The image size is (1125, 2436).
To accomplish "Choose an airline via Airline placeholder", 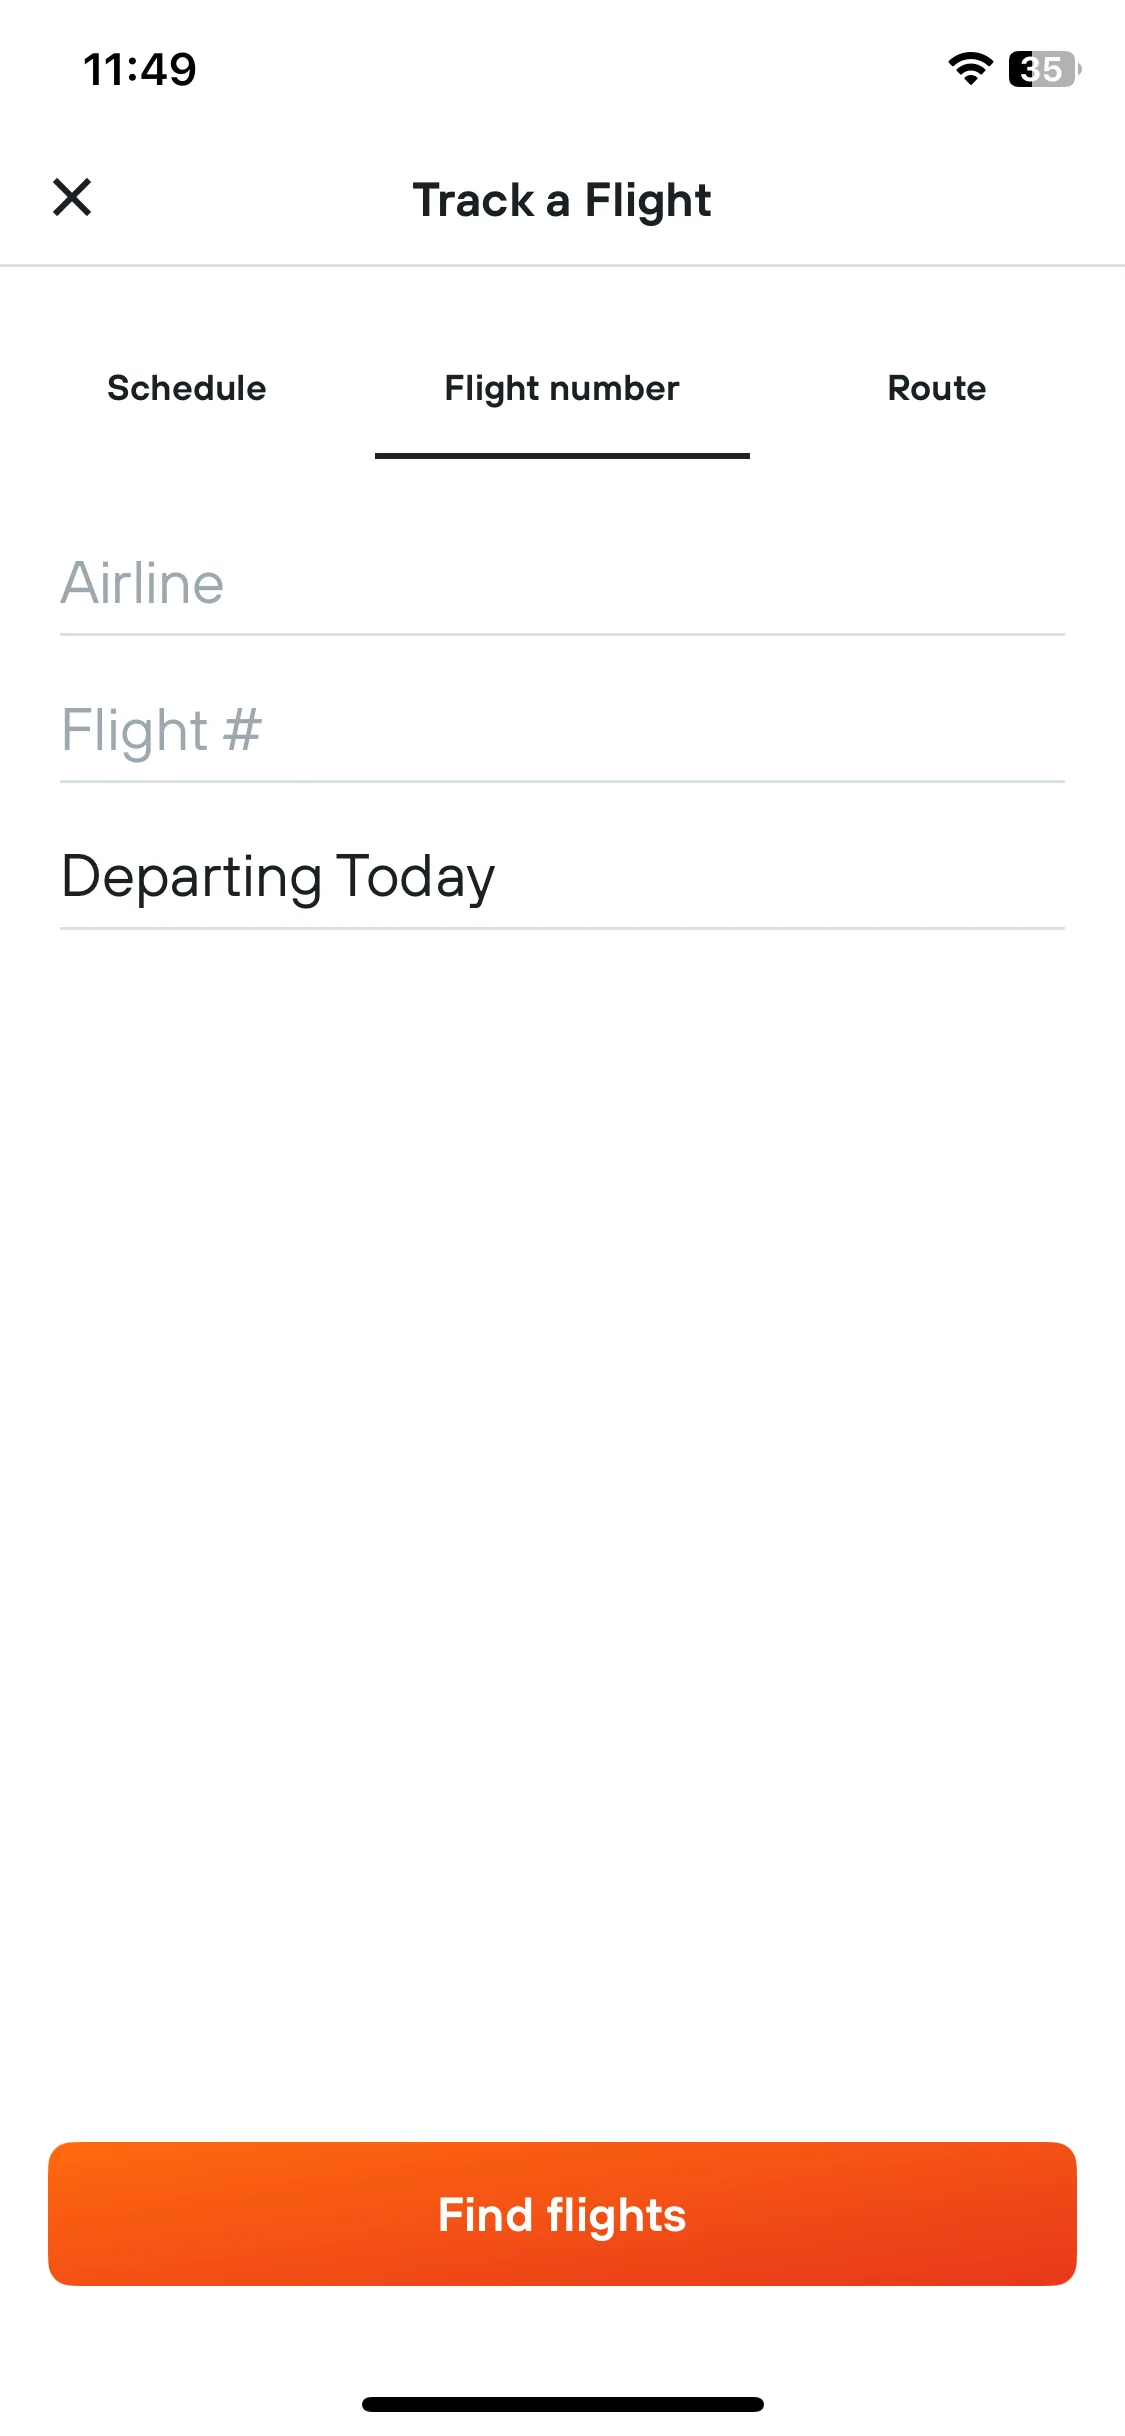I will (142, 583).
